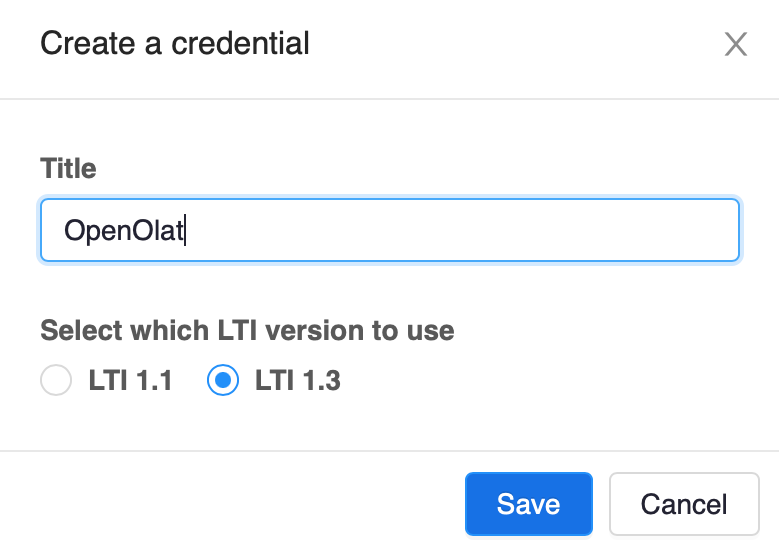Click the filled LTI 1.3 radio circle
The height and width of the screenshot is (546, 779).
pyautogui.click(x=223, y=381)
